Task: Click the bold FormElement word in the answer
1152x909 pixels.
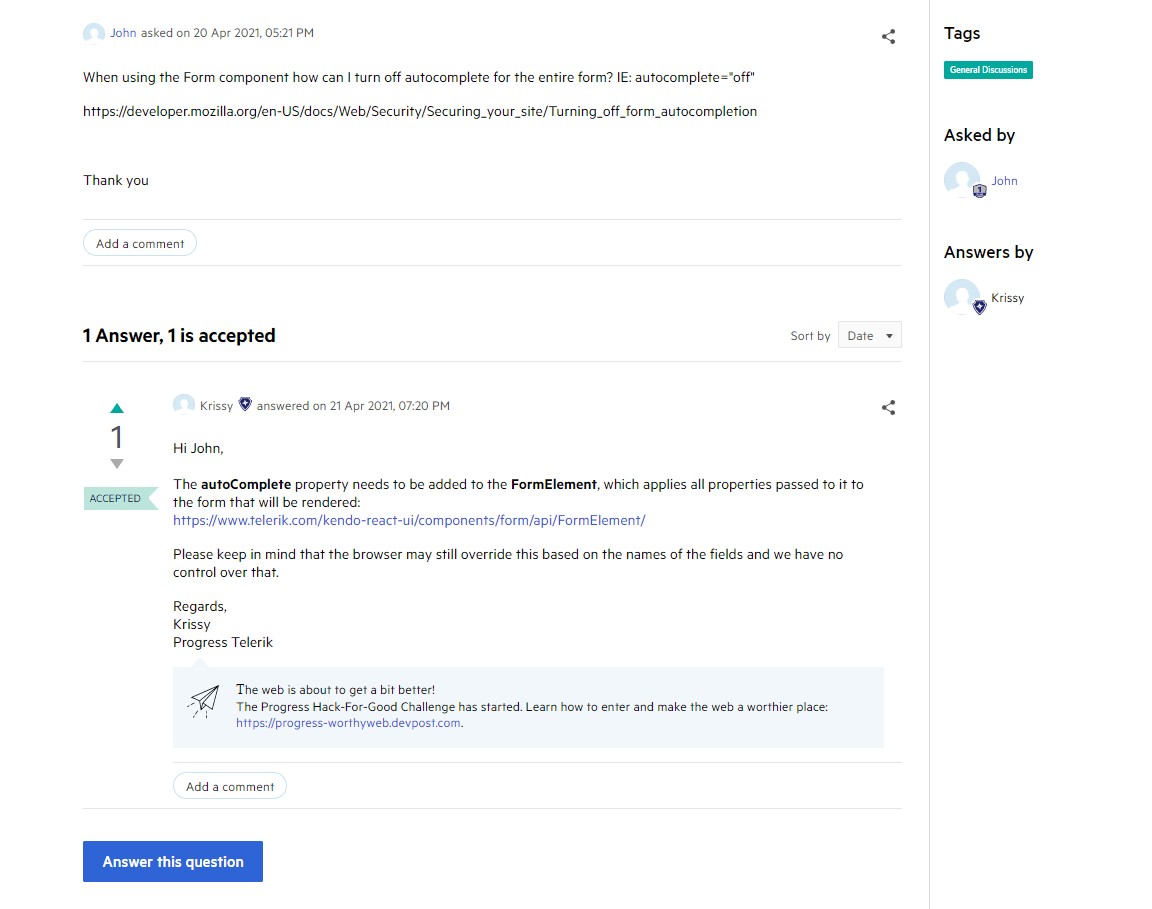Action: pos(553,484)
